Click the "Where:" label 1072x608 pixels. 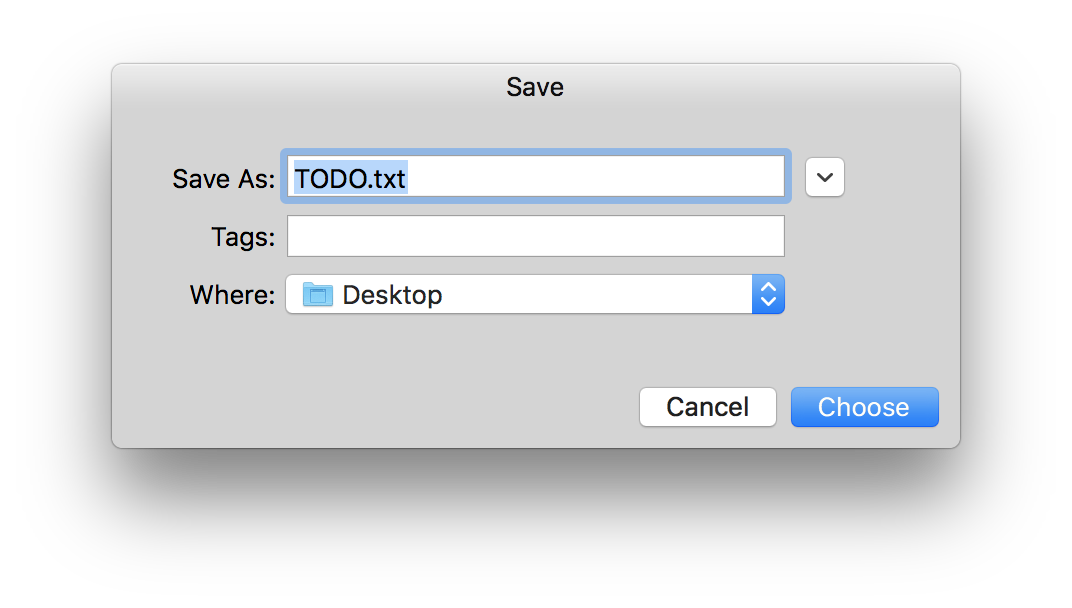(232, 295)
